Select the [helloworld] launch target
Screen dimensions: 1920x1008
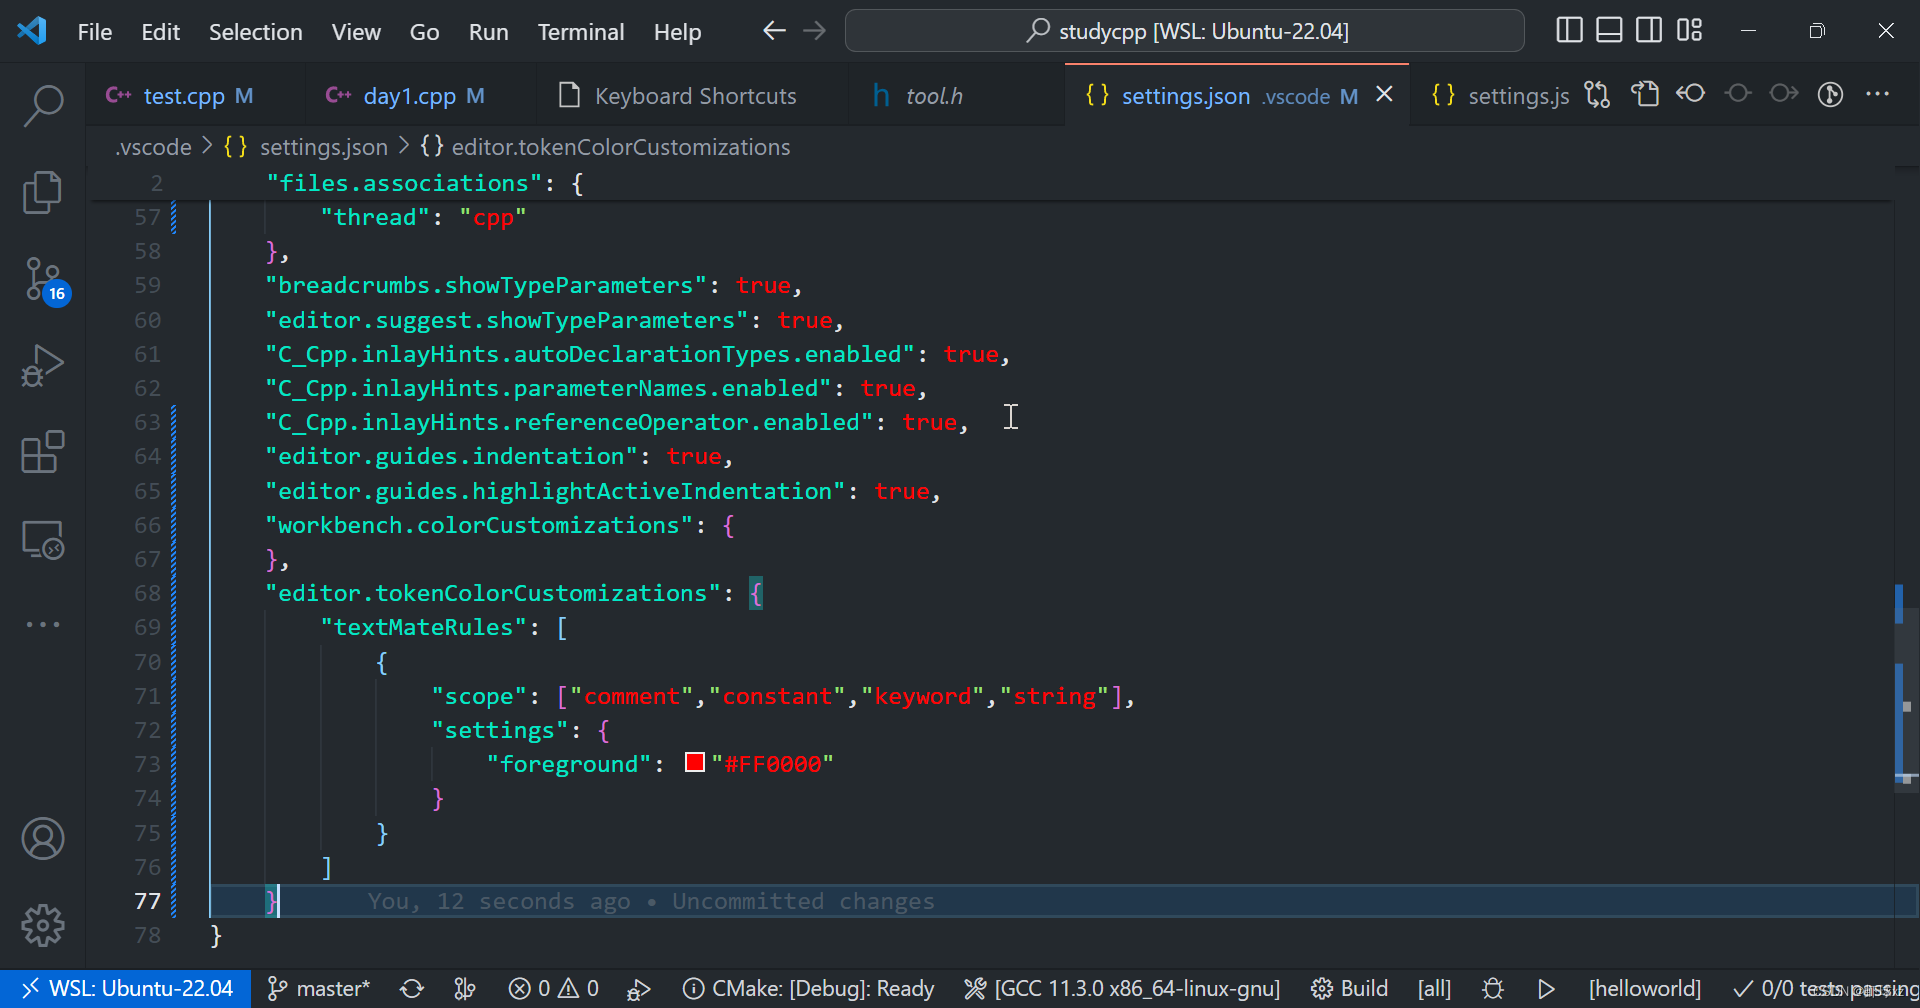tap(1645, 989)
